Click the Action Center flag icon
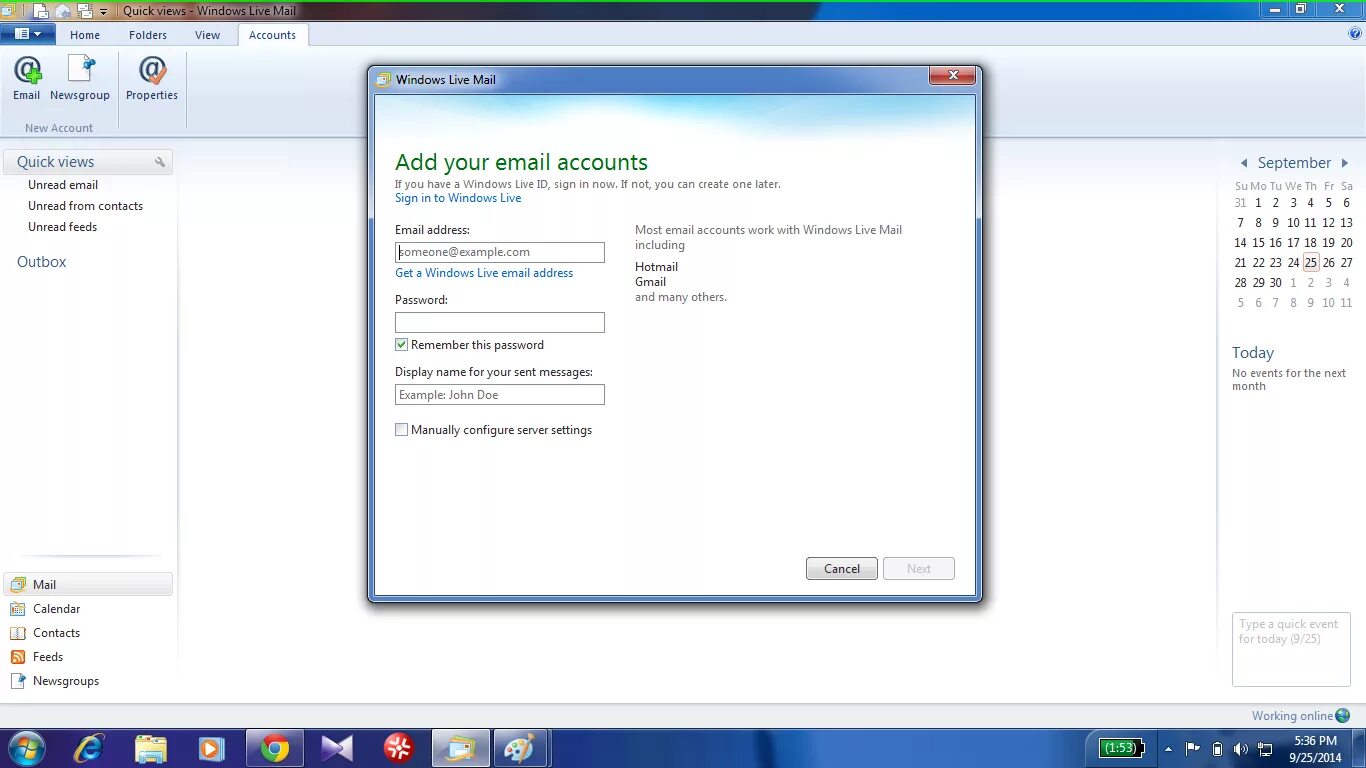The height and width of the screenshot is (768, 1366). (x=1193, y=748)
